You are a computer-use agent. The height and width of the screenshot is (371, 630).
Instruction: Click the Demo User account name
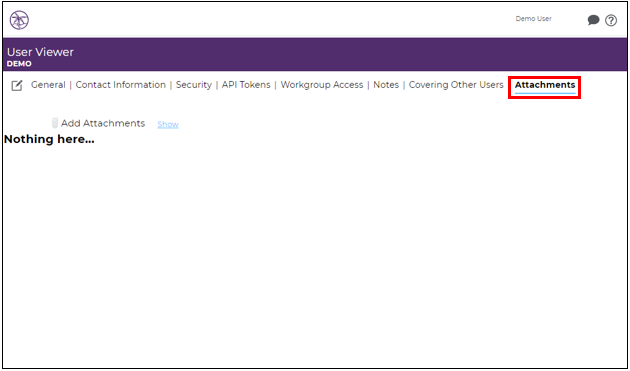click(x=534, y=18)
